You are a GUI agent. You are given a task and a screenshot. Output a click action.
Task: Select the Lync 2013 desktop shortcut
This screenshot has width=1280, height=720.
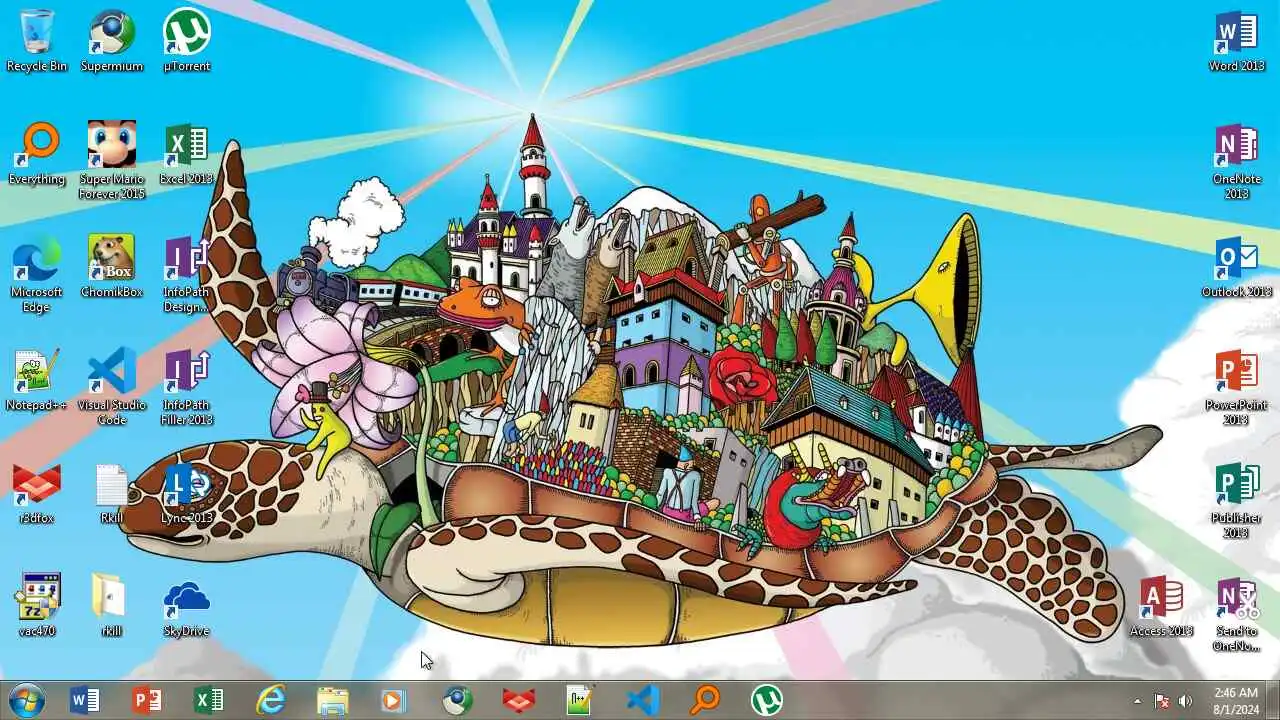187,492
